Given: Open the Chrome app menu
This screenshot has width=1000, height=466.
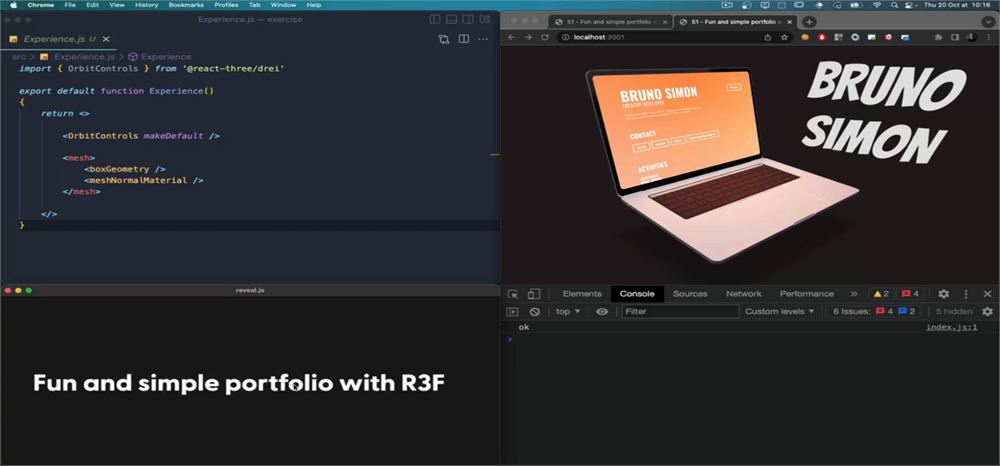Looking at the screenshot, I should (41, 4).
